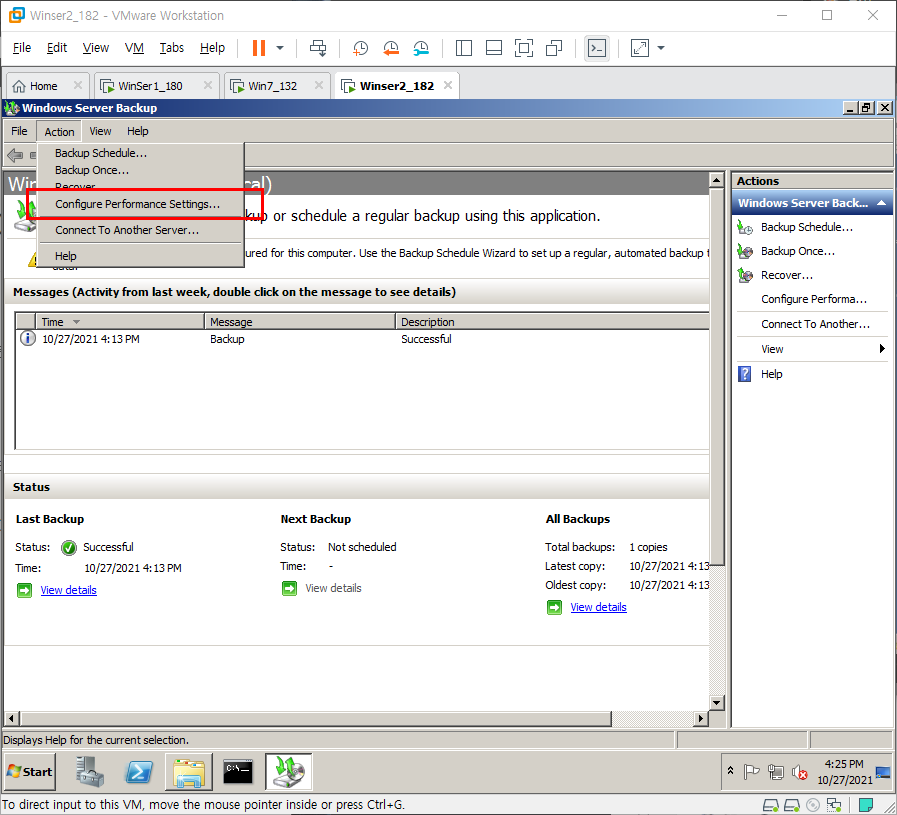
Task: Select Configure Performance Settings menu entry
Action: (141, 204)
